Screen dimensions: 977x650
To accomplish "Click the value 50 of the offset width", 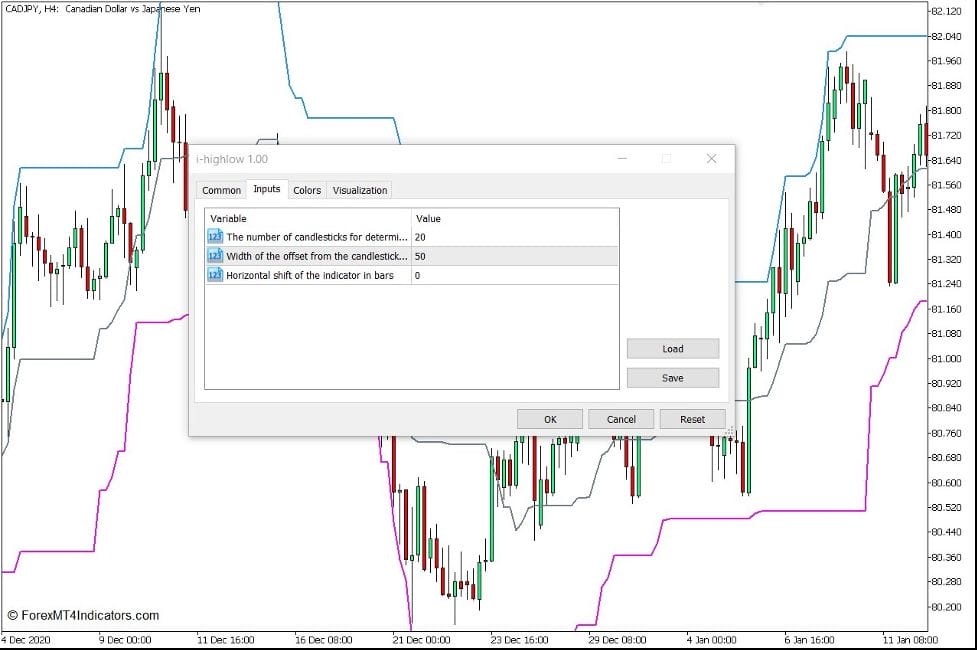I will (422, 256).
